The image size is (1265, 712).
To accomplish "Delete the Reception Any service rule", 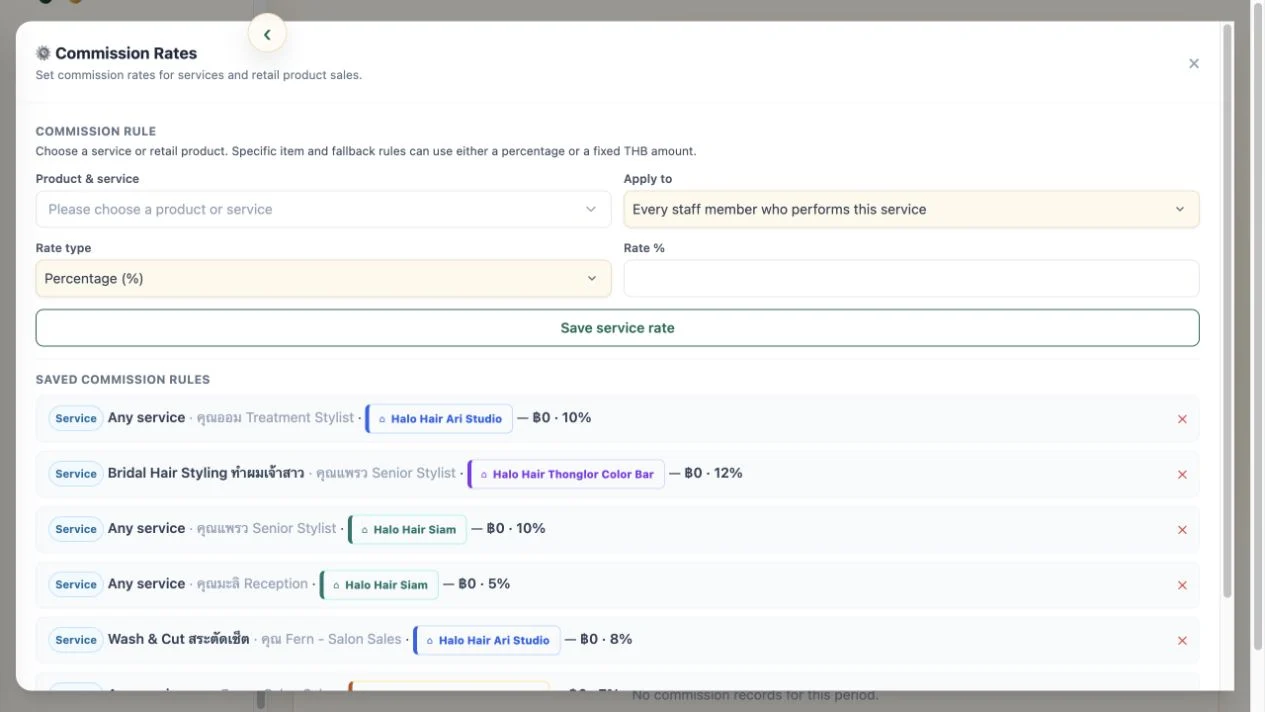I will click(x=1182, y=585).
